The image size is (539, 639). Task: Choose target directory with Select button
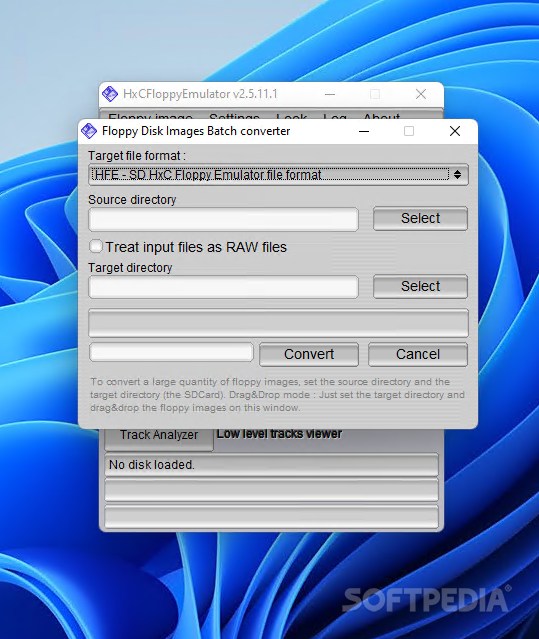tap(420, 286)
